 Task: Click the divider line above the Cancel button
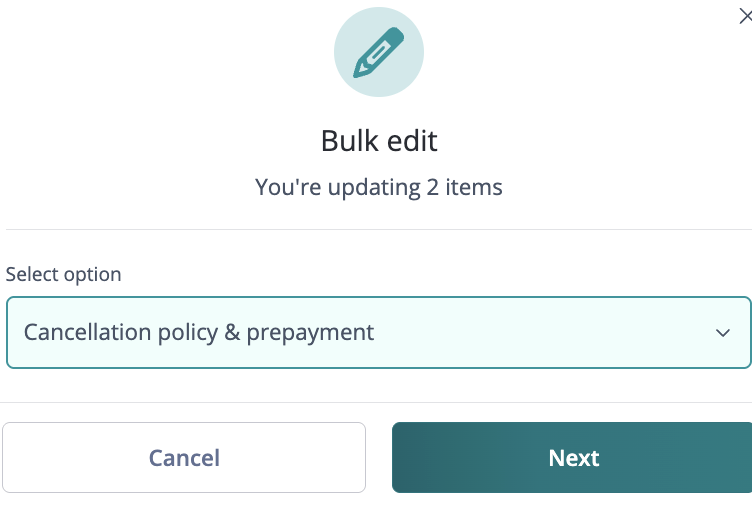pyautogui.click(x=378, y=403)
